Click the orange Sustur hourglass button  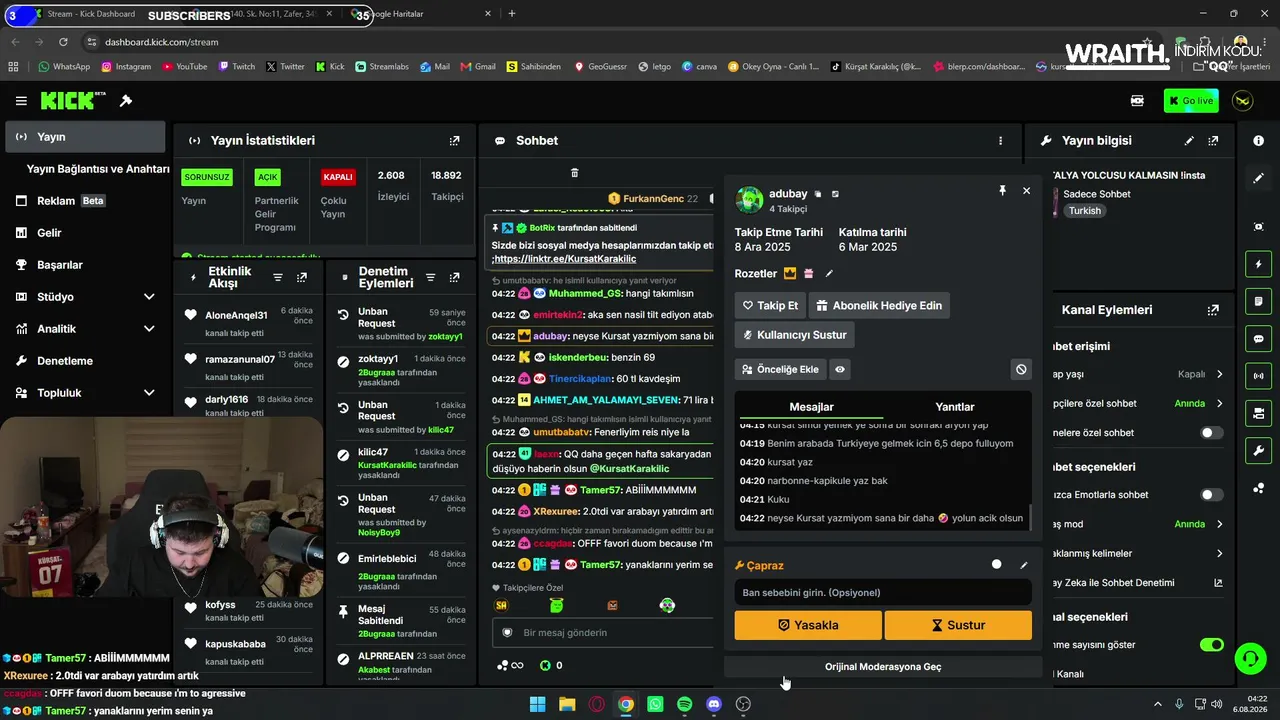coord(958,625)
